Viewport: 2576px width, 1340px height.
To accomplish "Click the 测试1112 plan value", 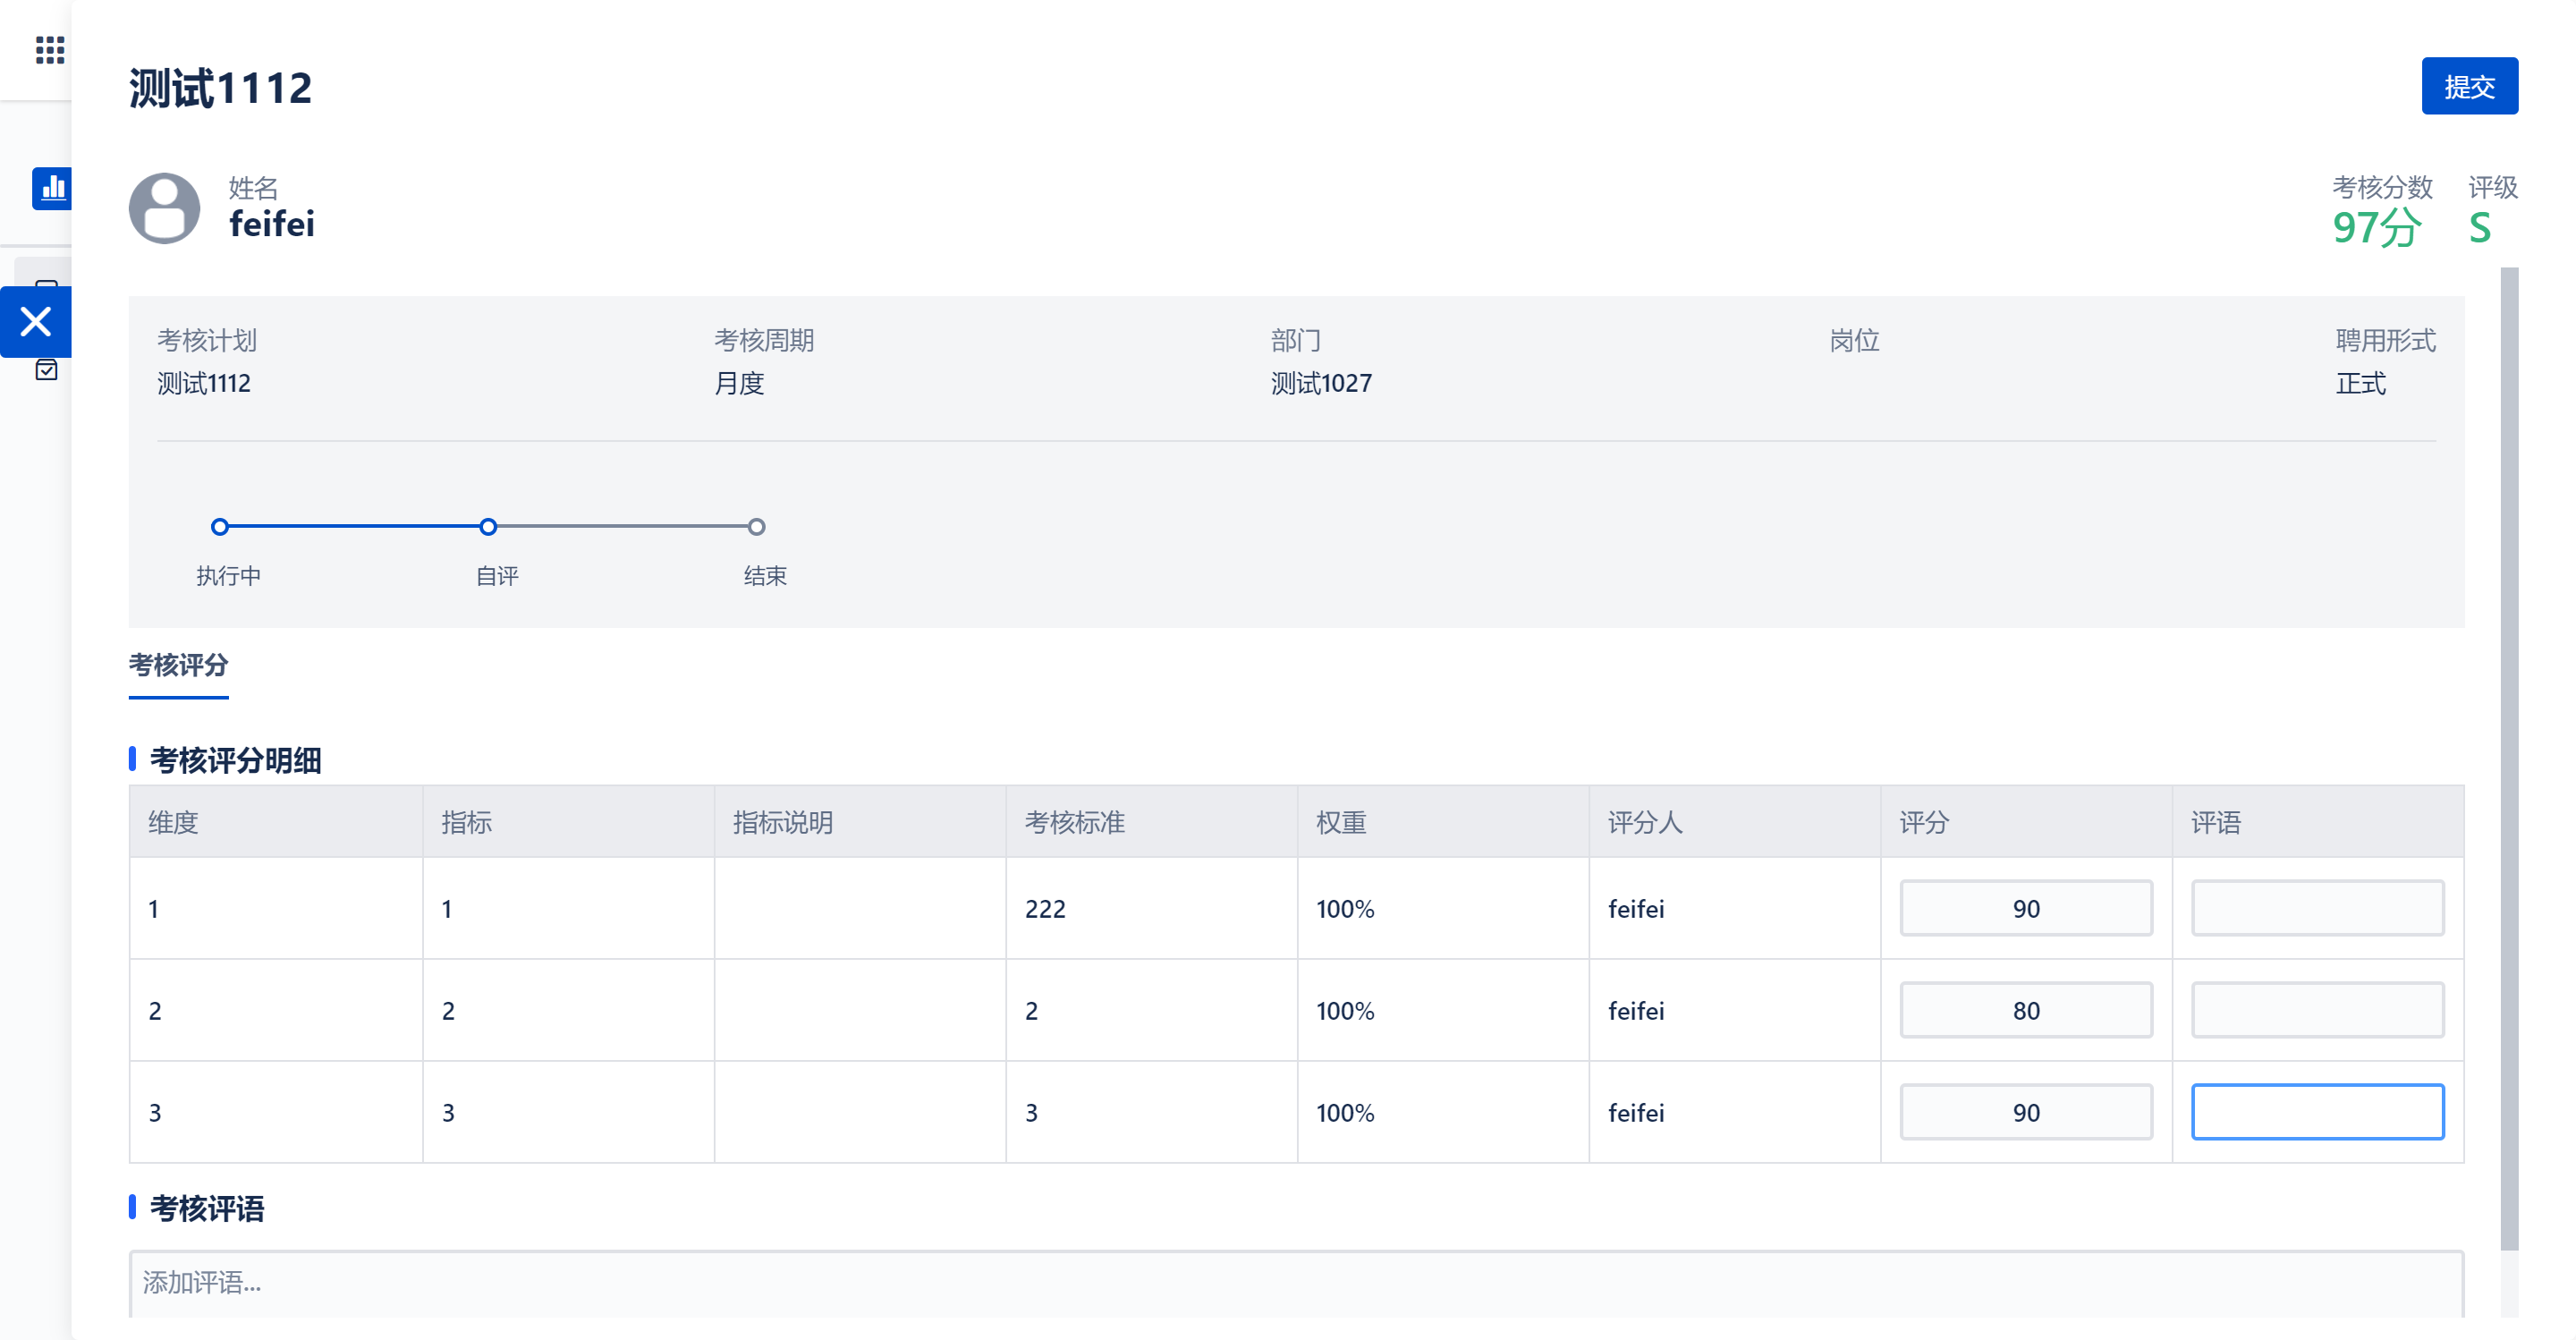I will pyautogui.click(x=204, y=383).
